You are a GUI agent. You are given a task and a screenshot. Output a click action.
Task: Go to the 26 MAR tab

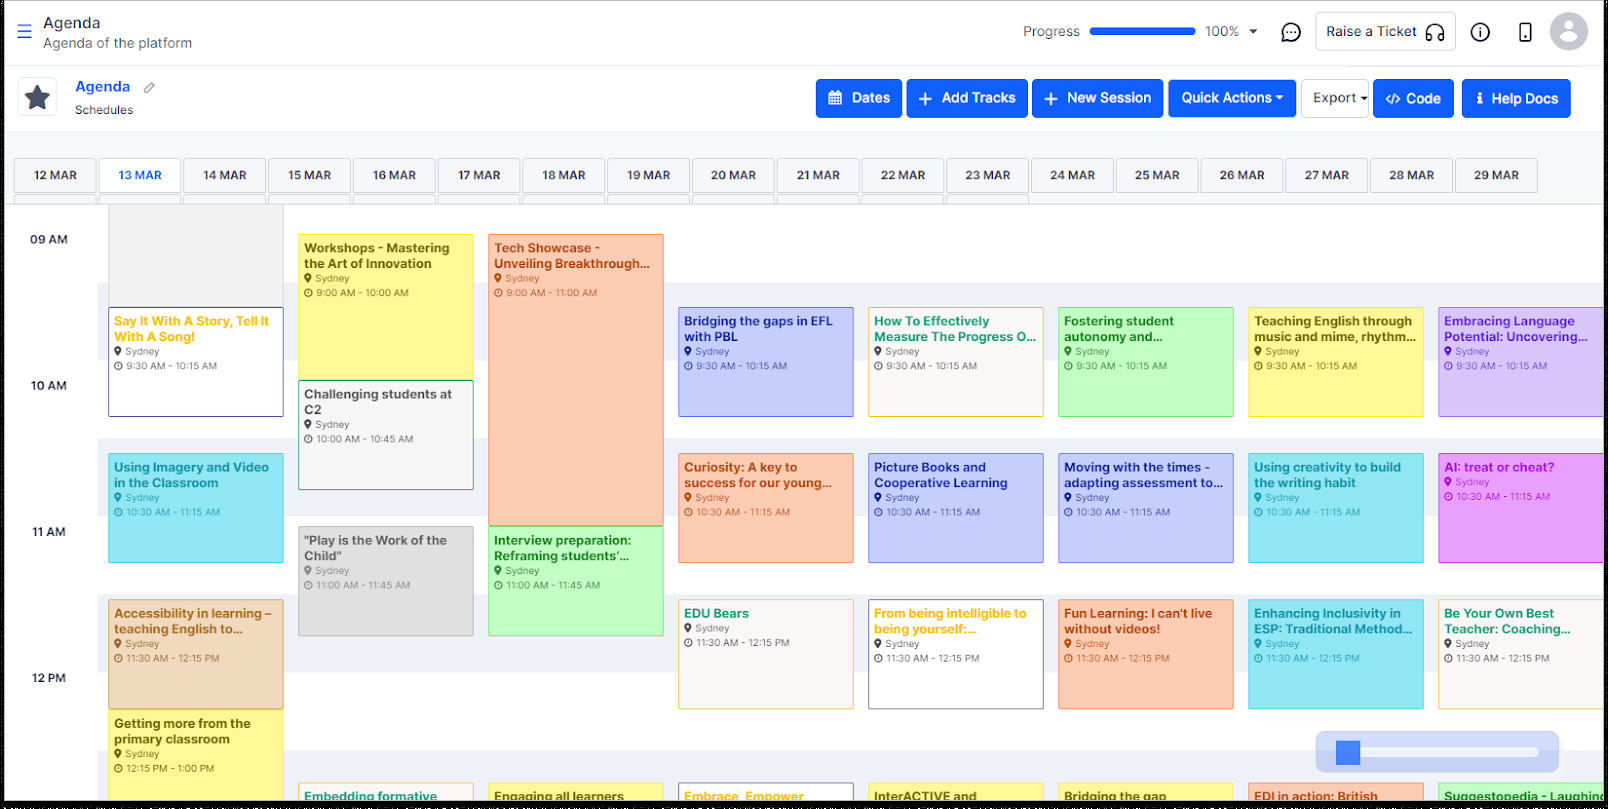pos(1242,175)
